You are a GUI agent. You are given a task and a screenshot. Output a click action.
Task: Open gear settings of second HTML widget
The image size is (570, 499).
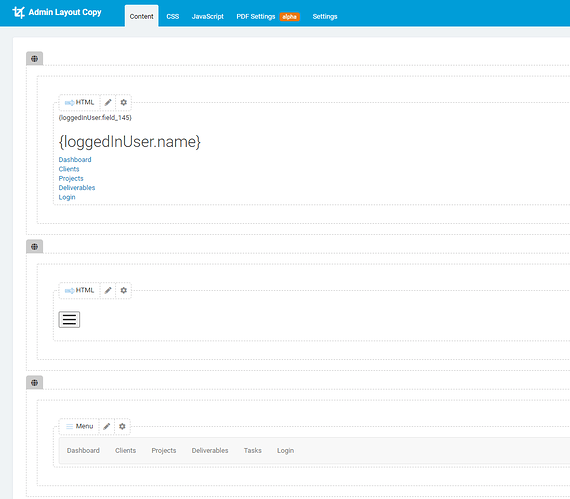click(124, 290)
